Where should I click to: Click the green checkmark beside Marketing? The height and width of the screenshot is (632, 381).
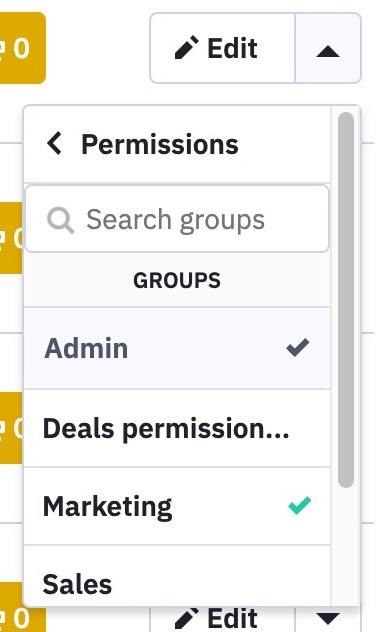click(300, 505)
